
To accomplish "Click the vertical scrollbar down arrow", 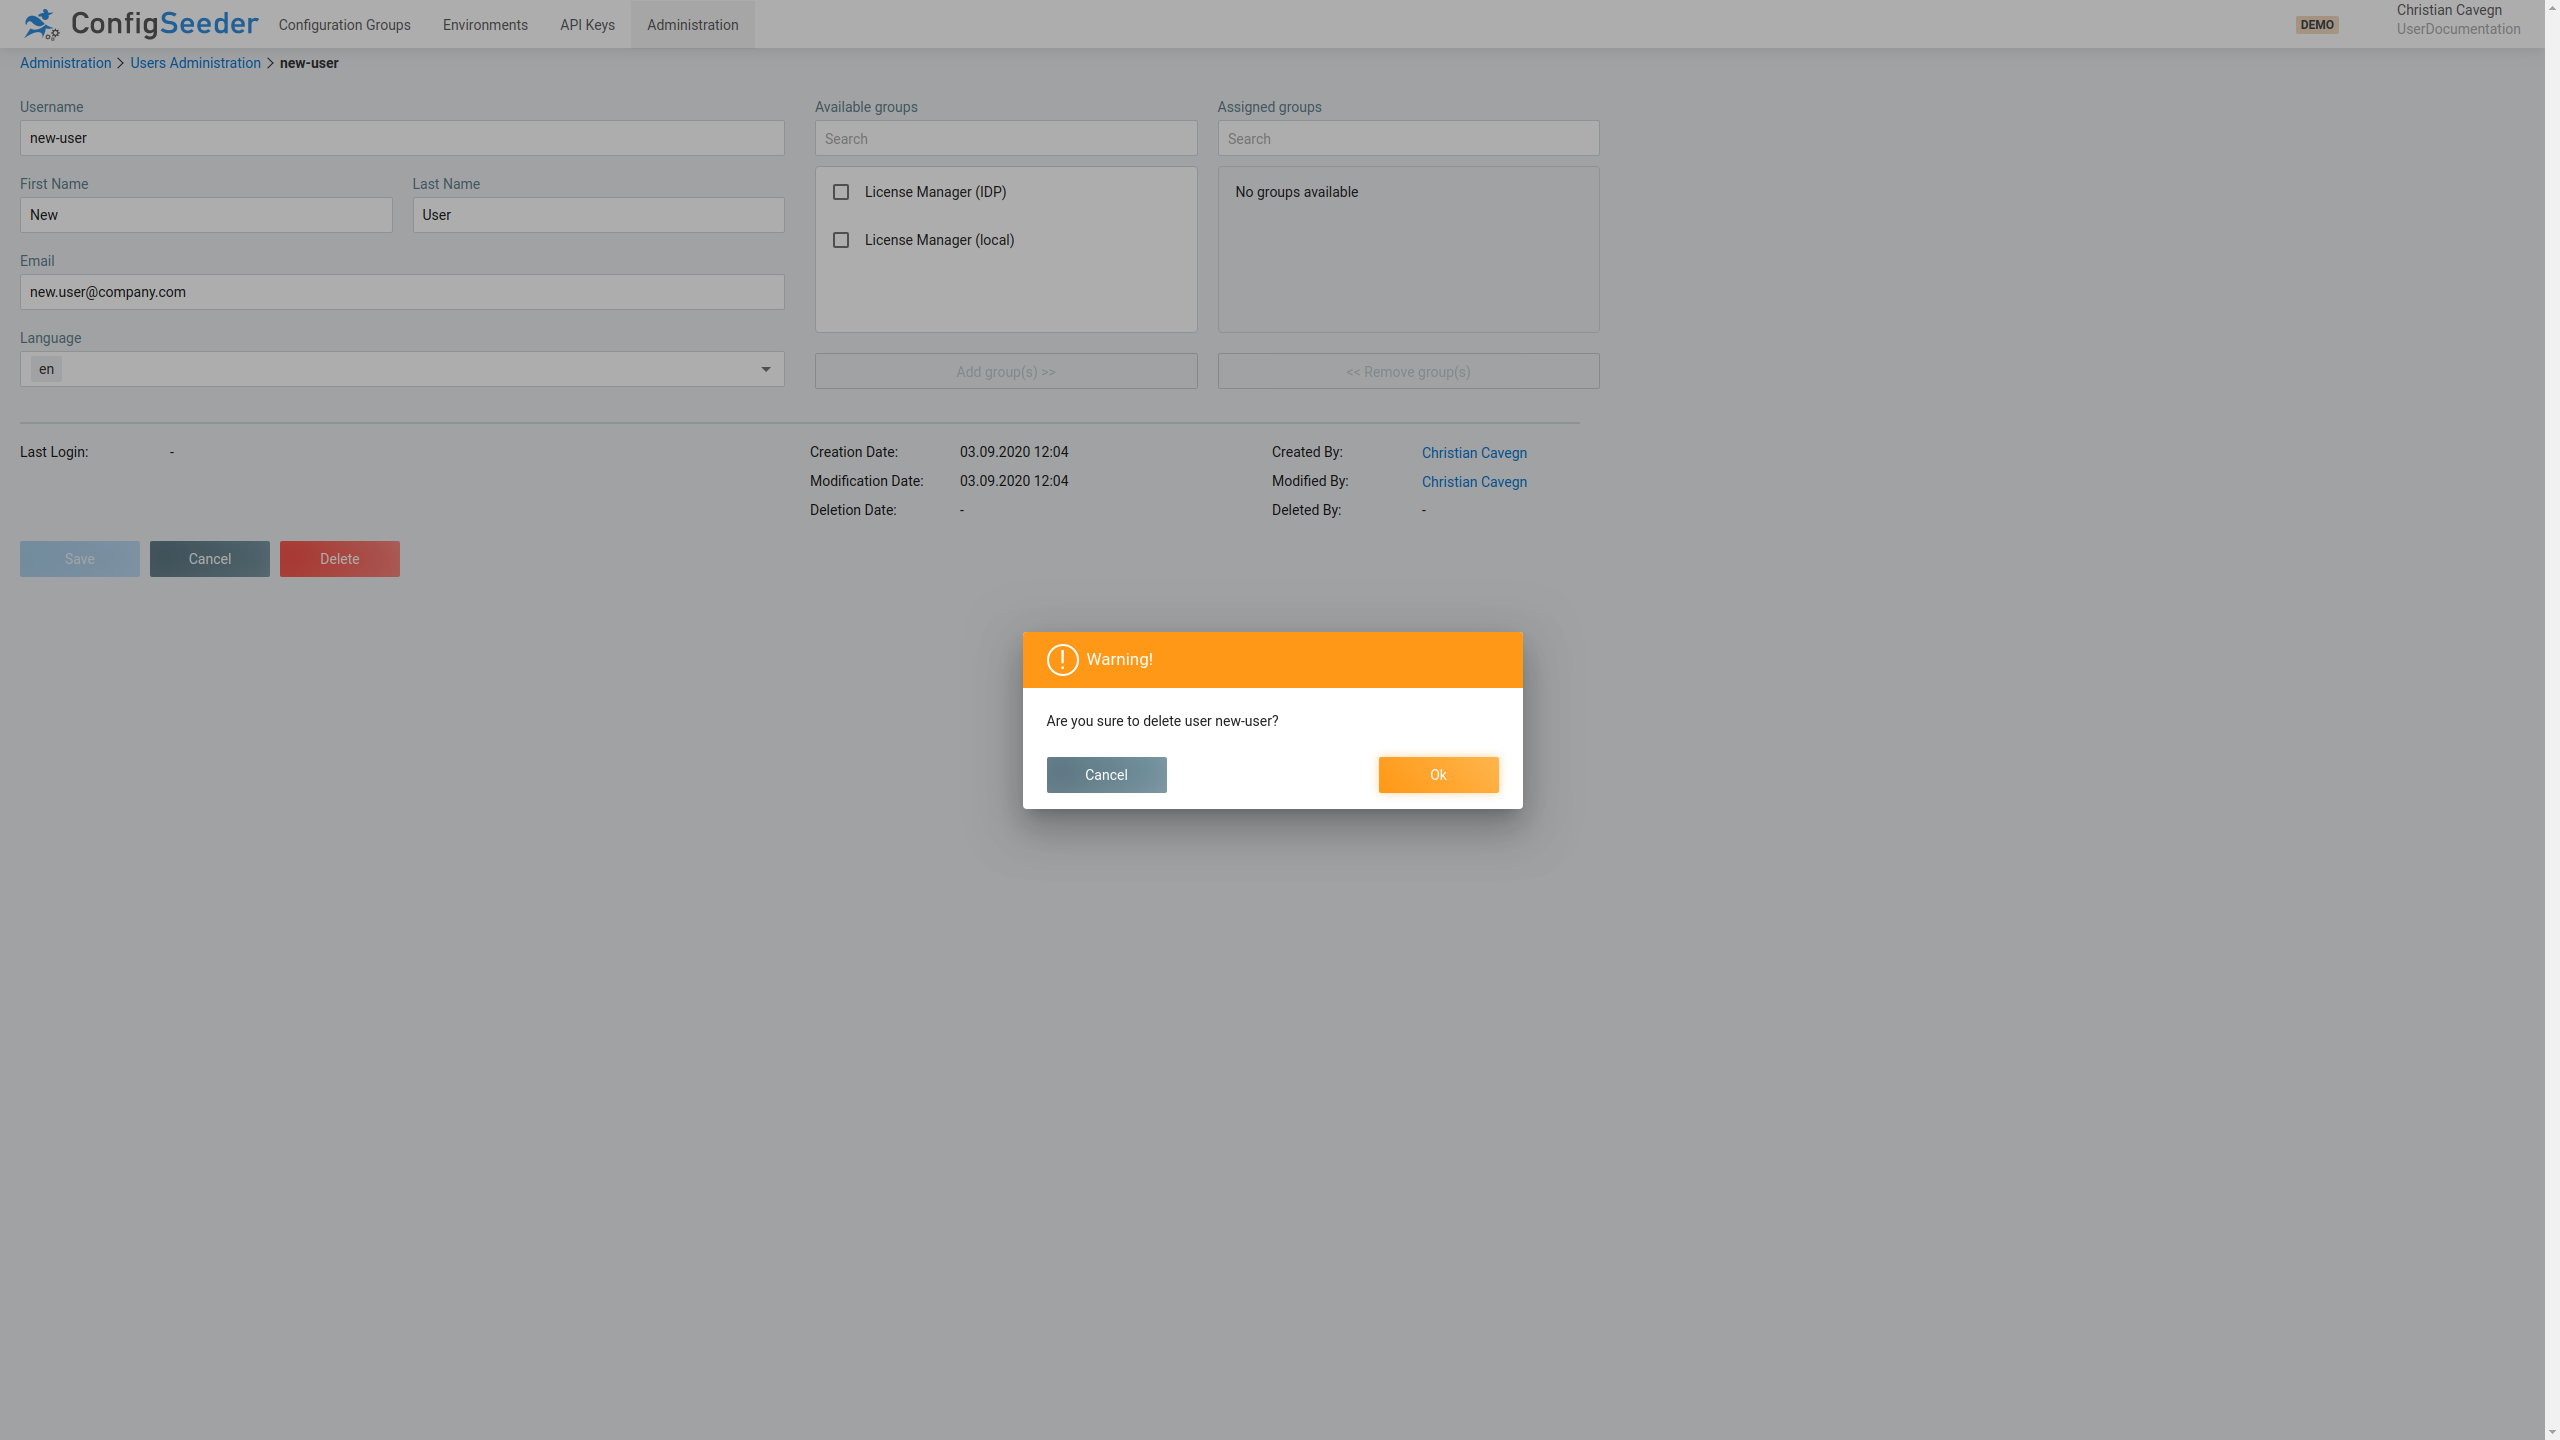I will 2552,1431.
